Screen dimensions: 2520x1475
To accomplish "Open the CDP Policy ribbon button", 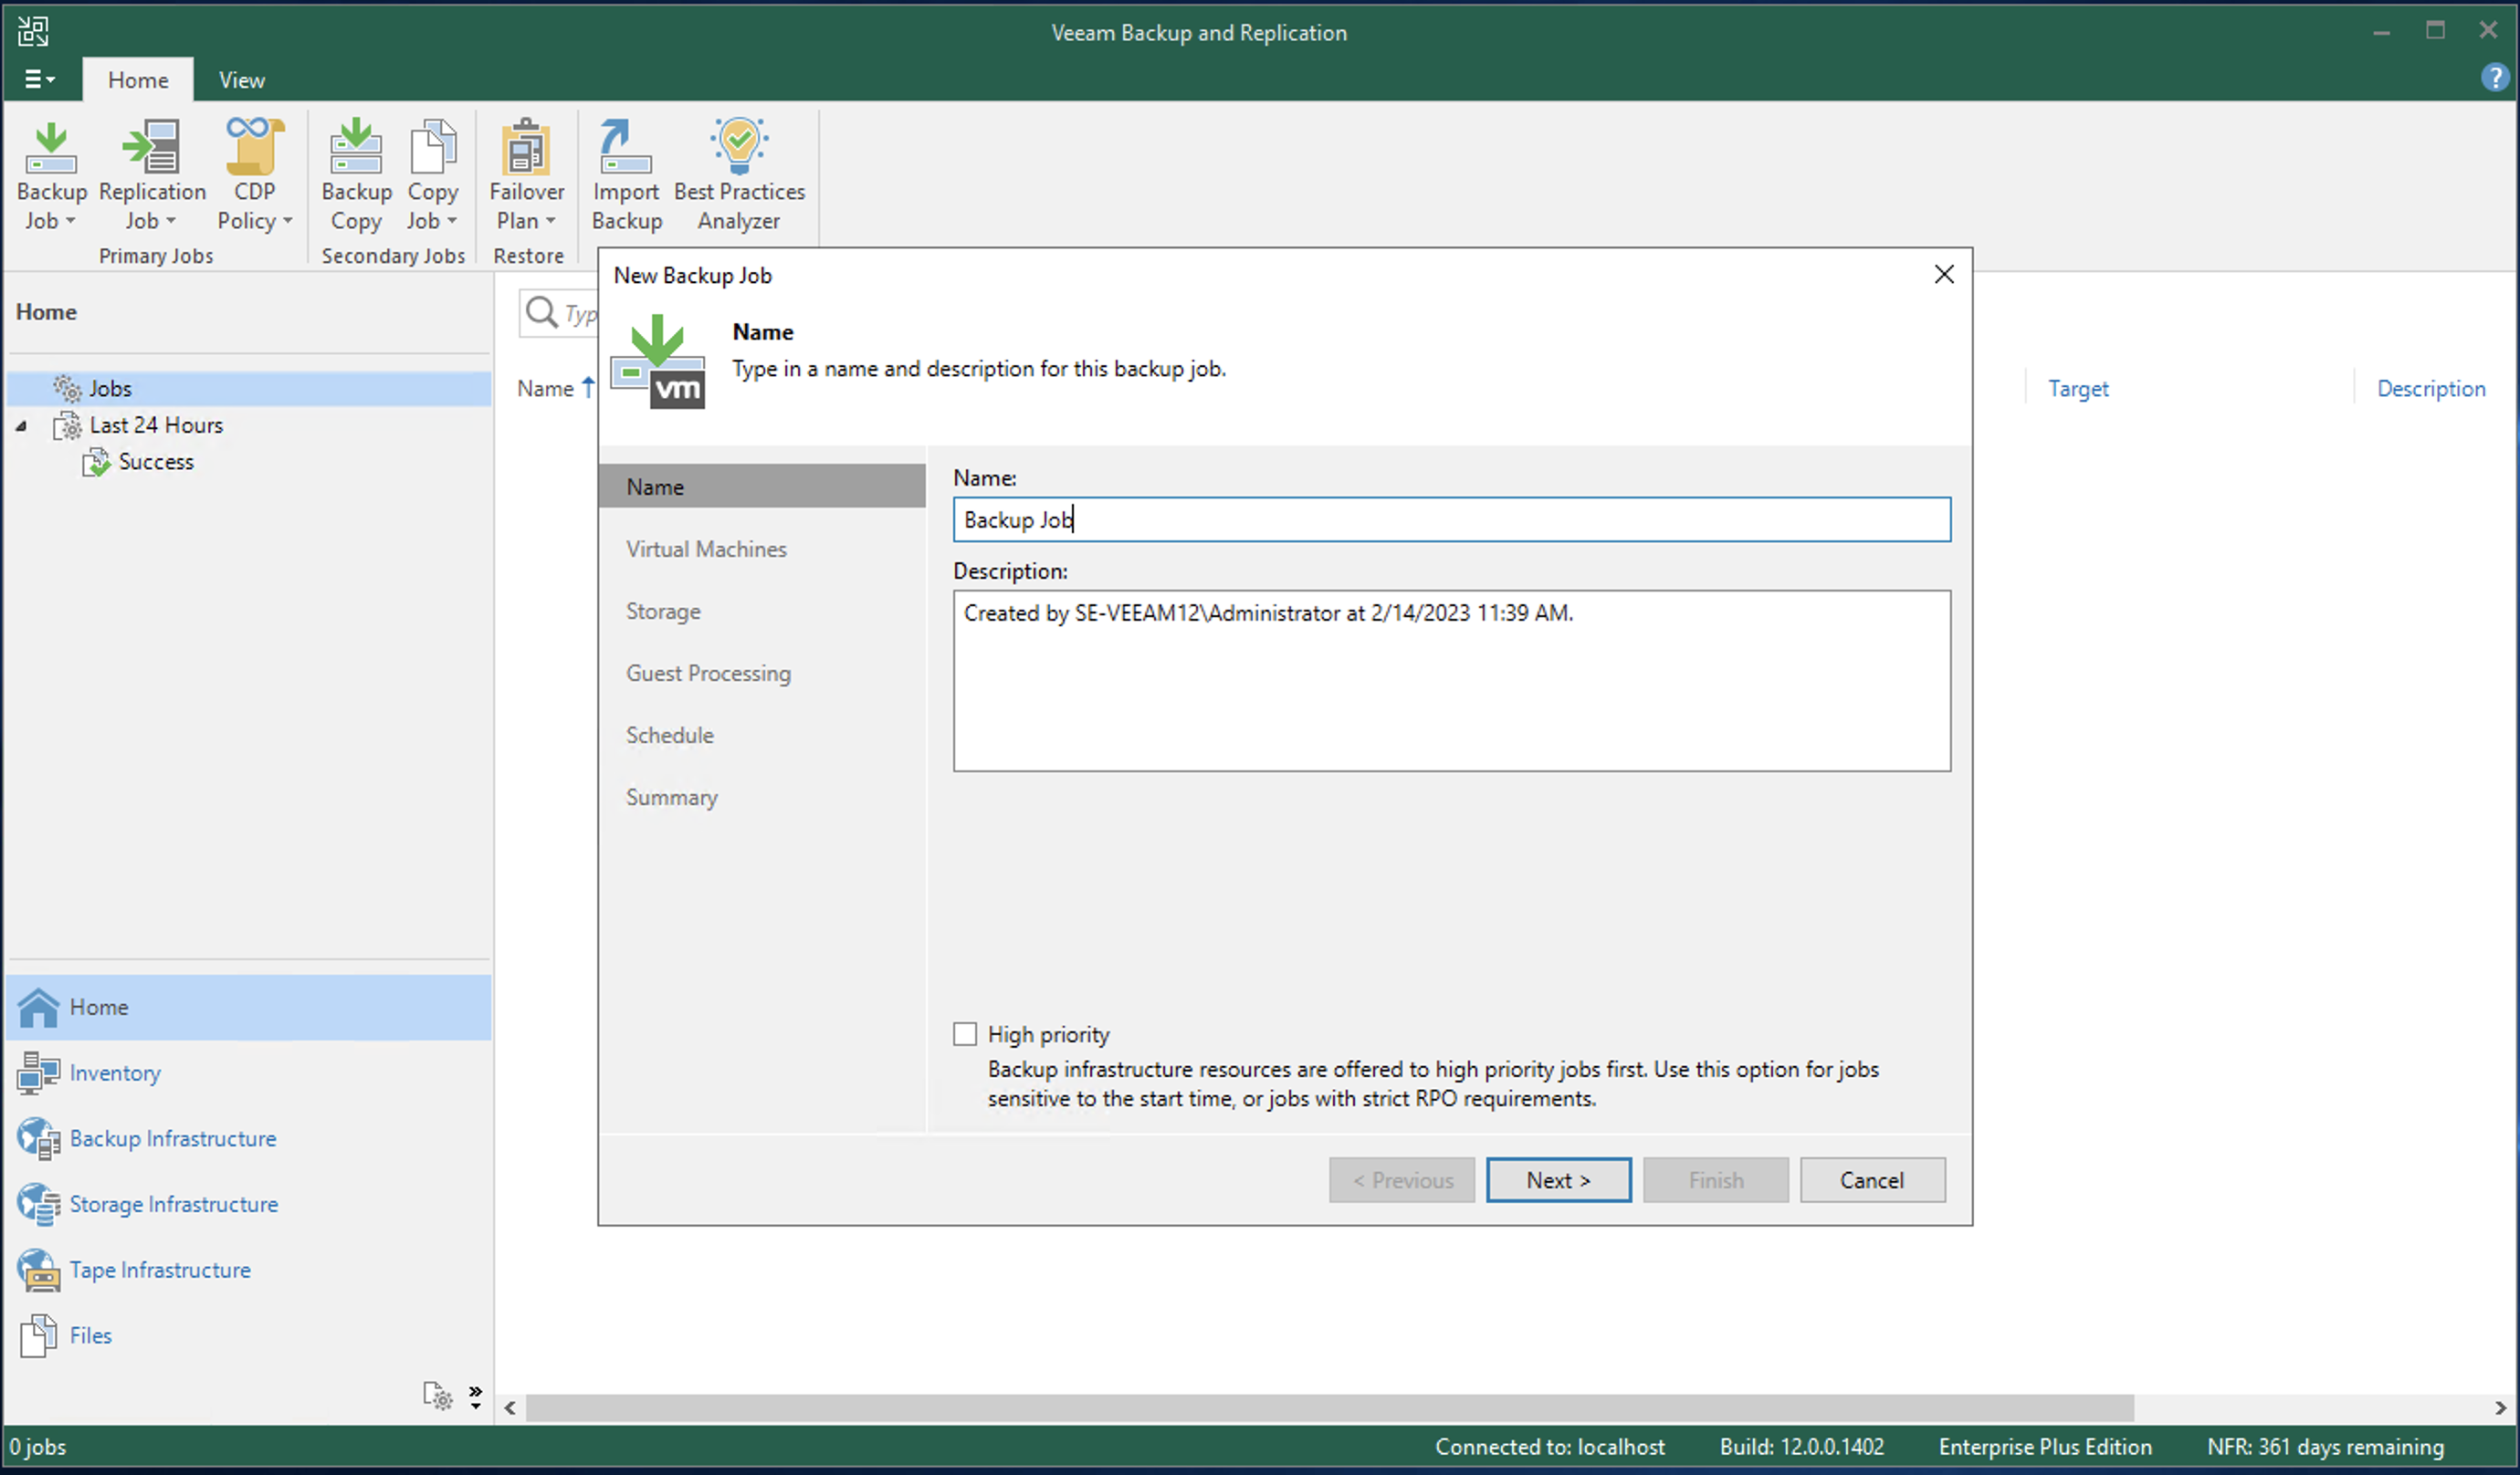I will [254, 175].
